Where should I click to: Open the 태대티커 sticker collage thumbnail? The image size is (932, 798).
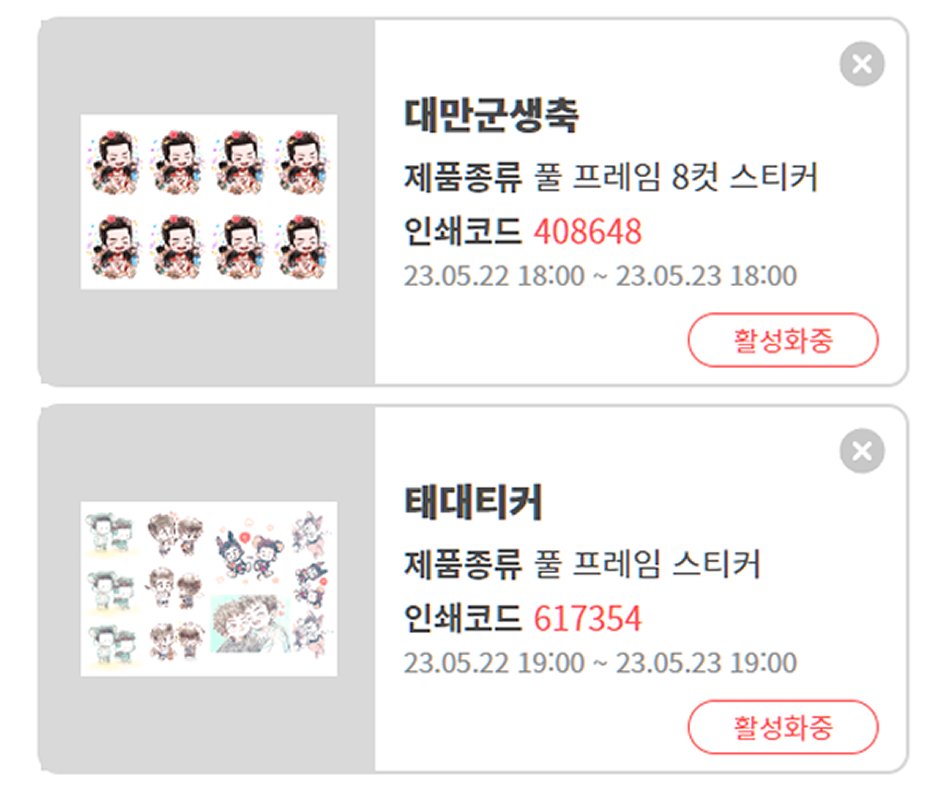pyautogui.click(x=209, y=589)
